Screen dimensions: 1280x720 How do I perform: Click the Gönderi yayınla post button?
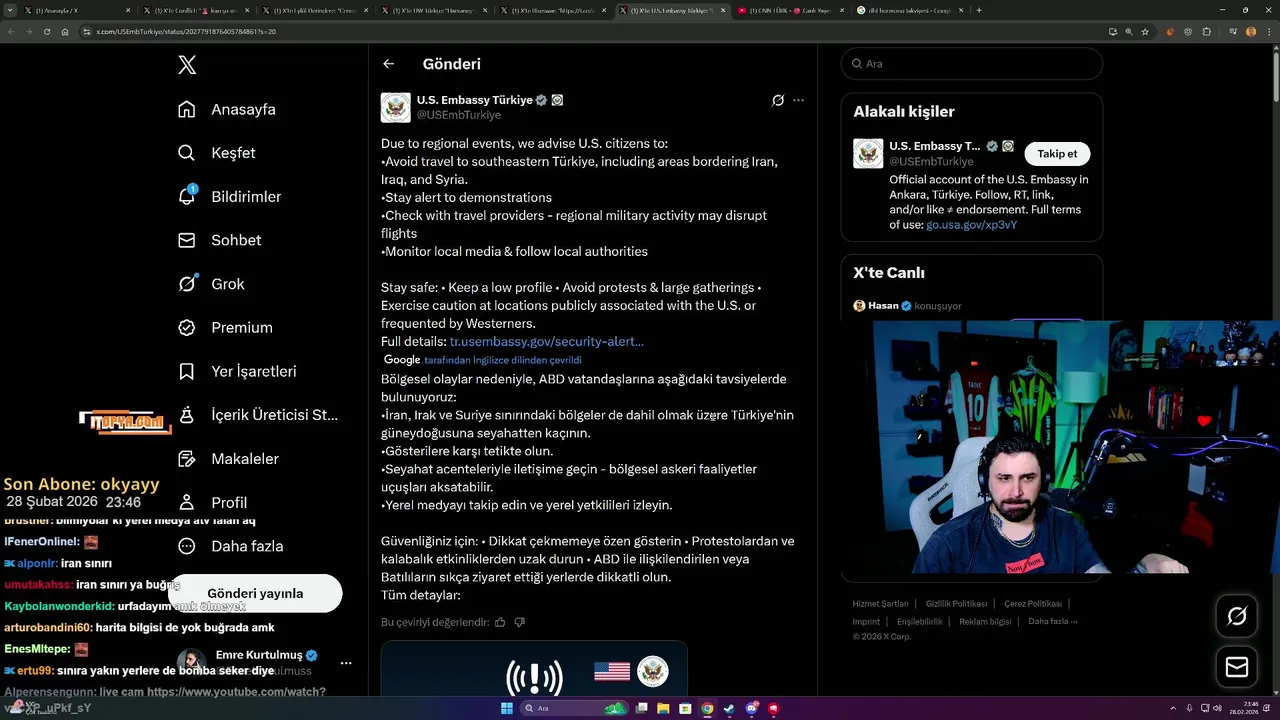point(255,593)
